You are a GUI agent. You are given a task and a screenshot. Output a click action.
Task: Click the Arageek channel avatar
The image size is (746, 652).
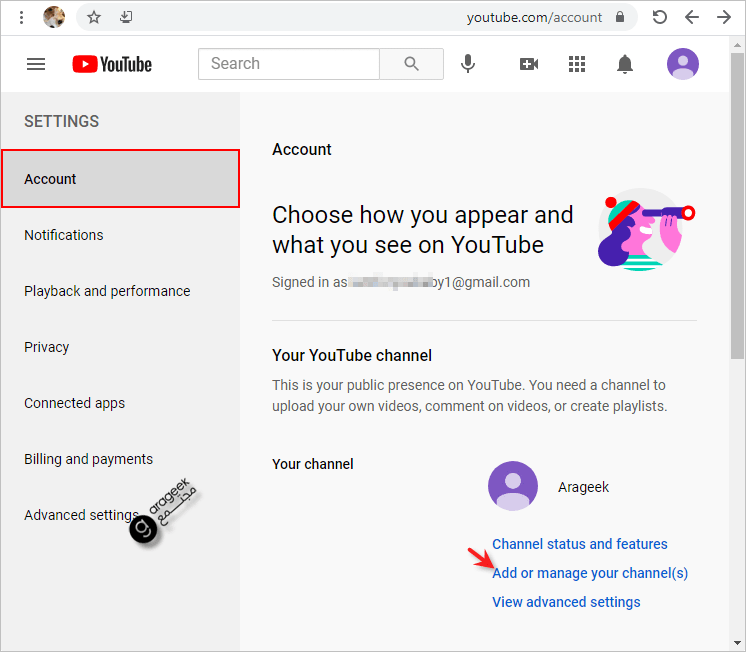(x=513, y=486)
